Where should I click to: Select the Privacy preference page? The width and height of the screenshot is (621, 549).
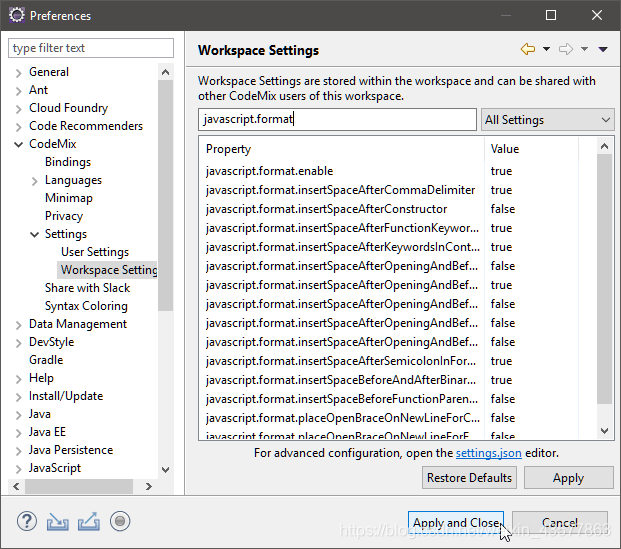click(64, 216)
